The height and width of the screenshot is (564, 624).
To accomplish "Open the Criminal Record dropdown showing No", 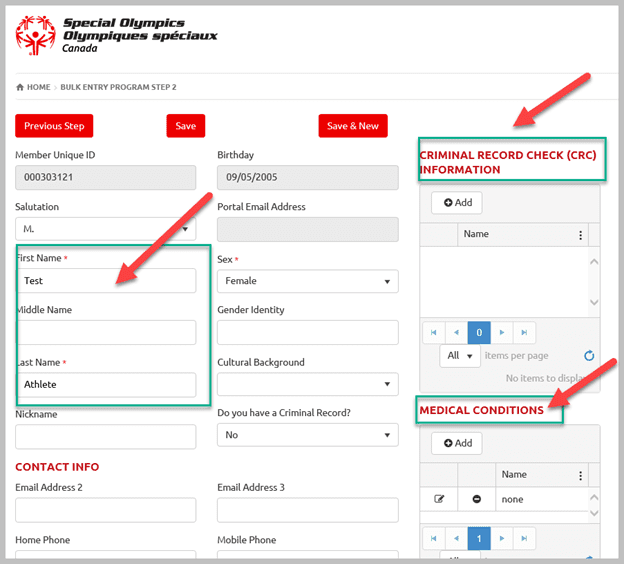I will pyautogui.click(x=308, y=435).
